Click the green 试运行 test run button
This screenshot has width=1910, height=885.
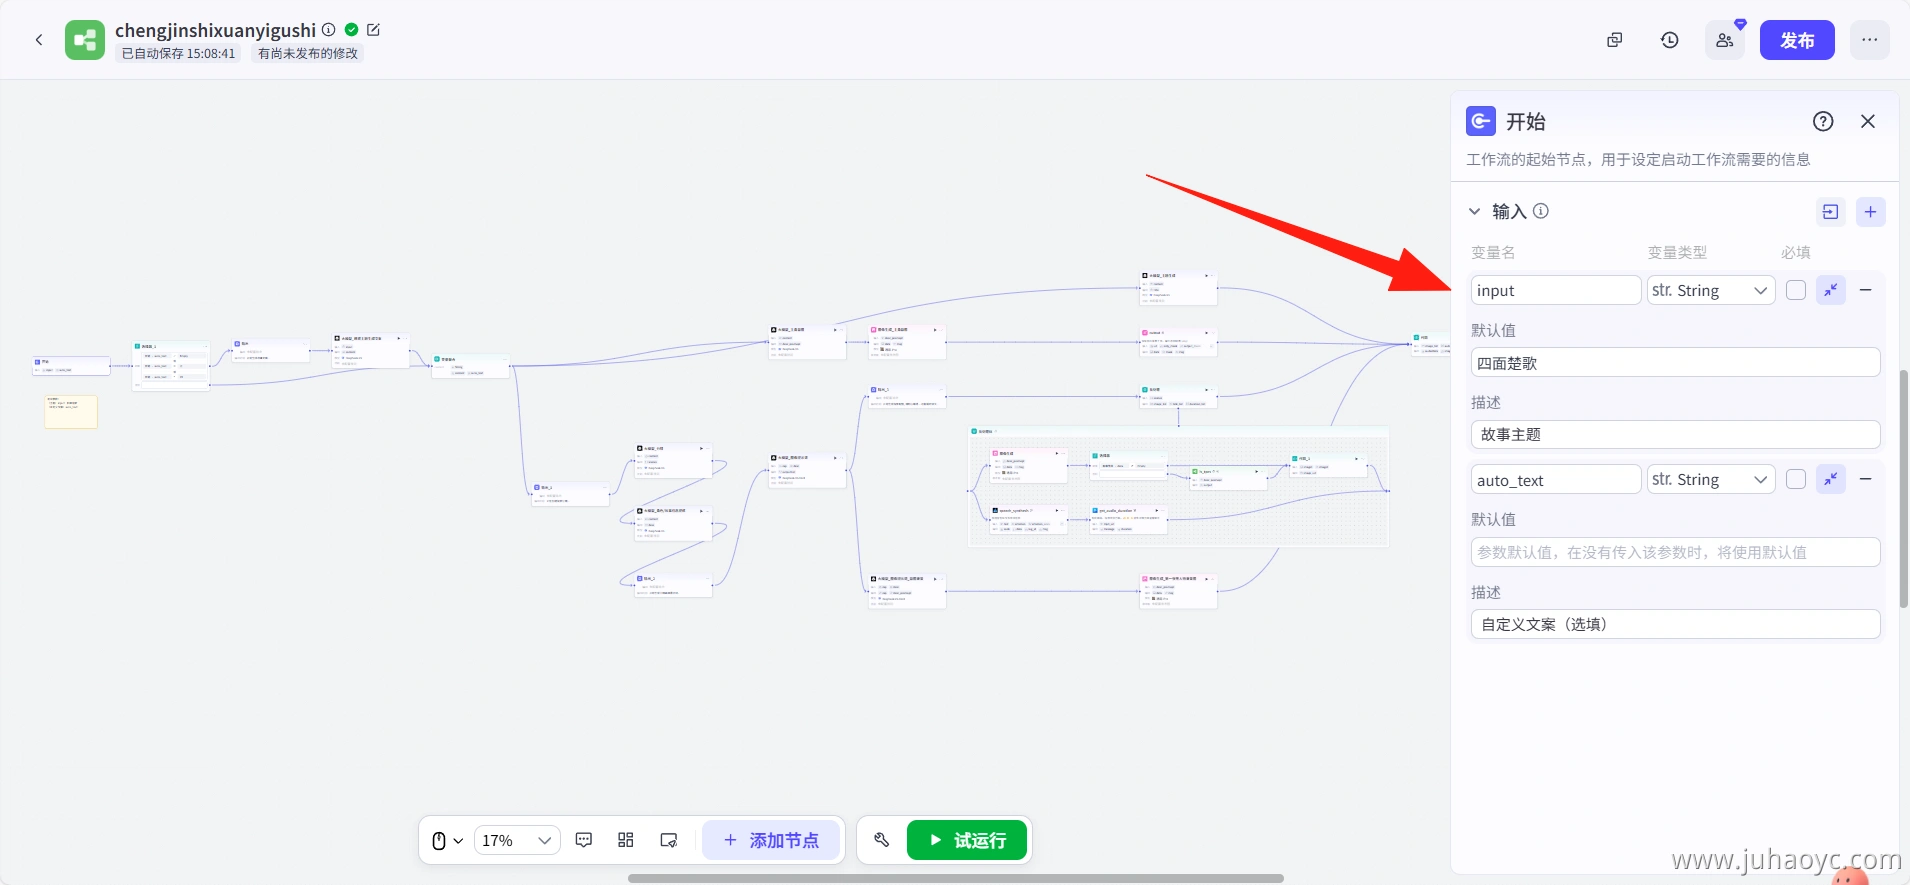967,840
